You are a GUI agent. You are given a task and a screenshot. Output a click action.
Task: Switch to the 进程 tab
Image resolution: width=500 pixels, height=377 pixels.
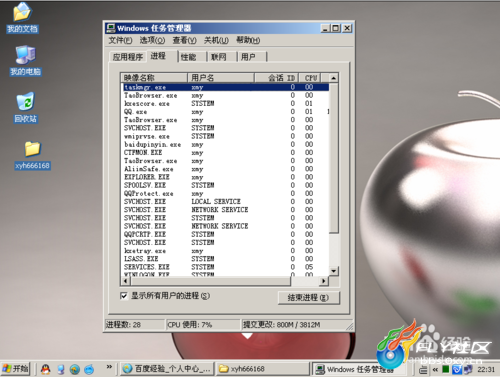tap(162, 56)
